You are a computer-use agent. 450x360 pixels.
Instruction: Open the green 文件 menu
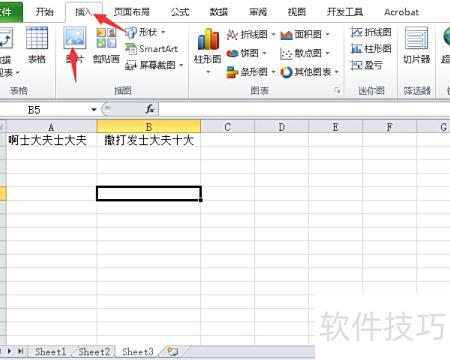(10, 12)
